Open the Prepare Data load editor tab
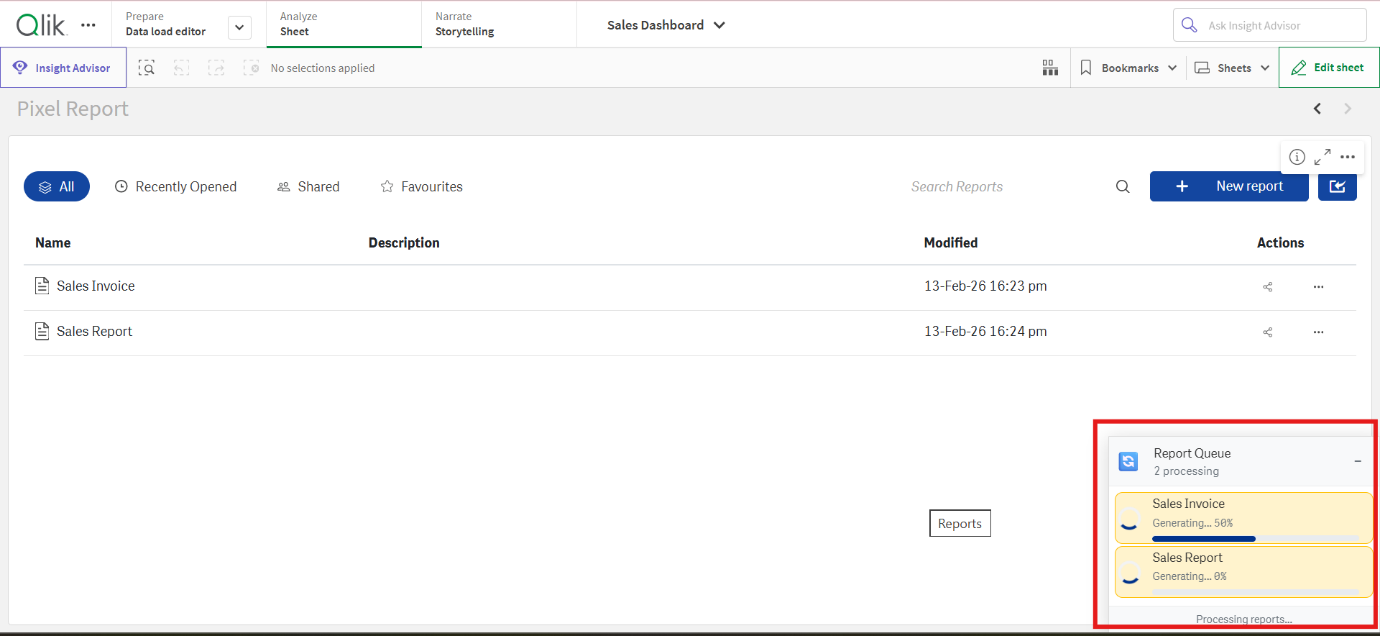The width and height of the screenshot is (1380, 636). point(166,24)
